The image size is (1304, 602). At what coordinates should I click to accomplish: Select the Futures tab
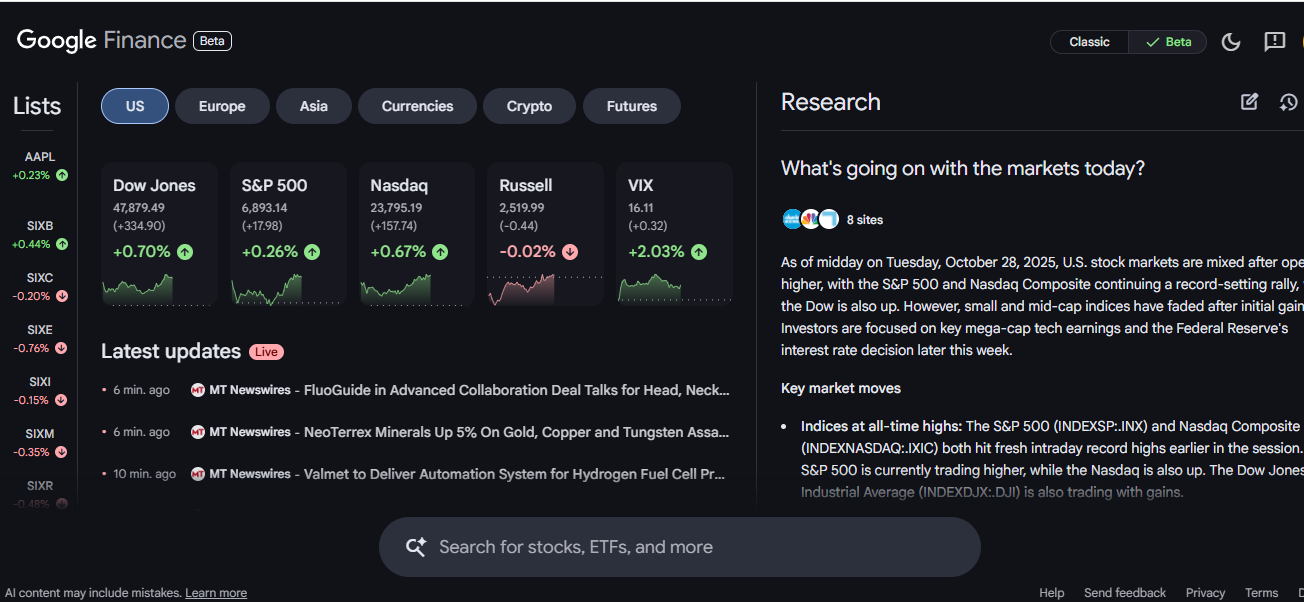632,106
